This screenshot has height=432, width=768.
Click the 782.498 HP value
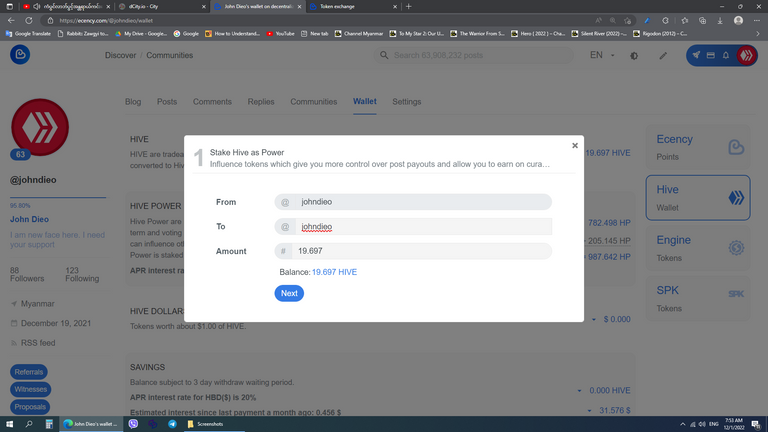click(x=609, y=223)
